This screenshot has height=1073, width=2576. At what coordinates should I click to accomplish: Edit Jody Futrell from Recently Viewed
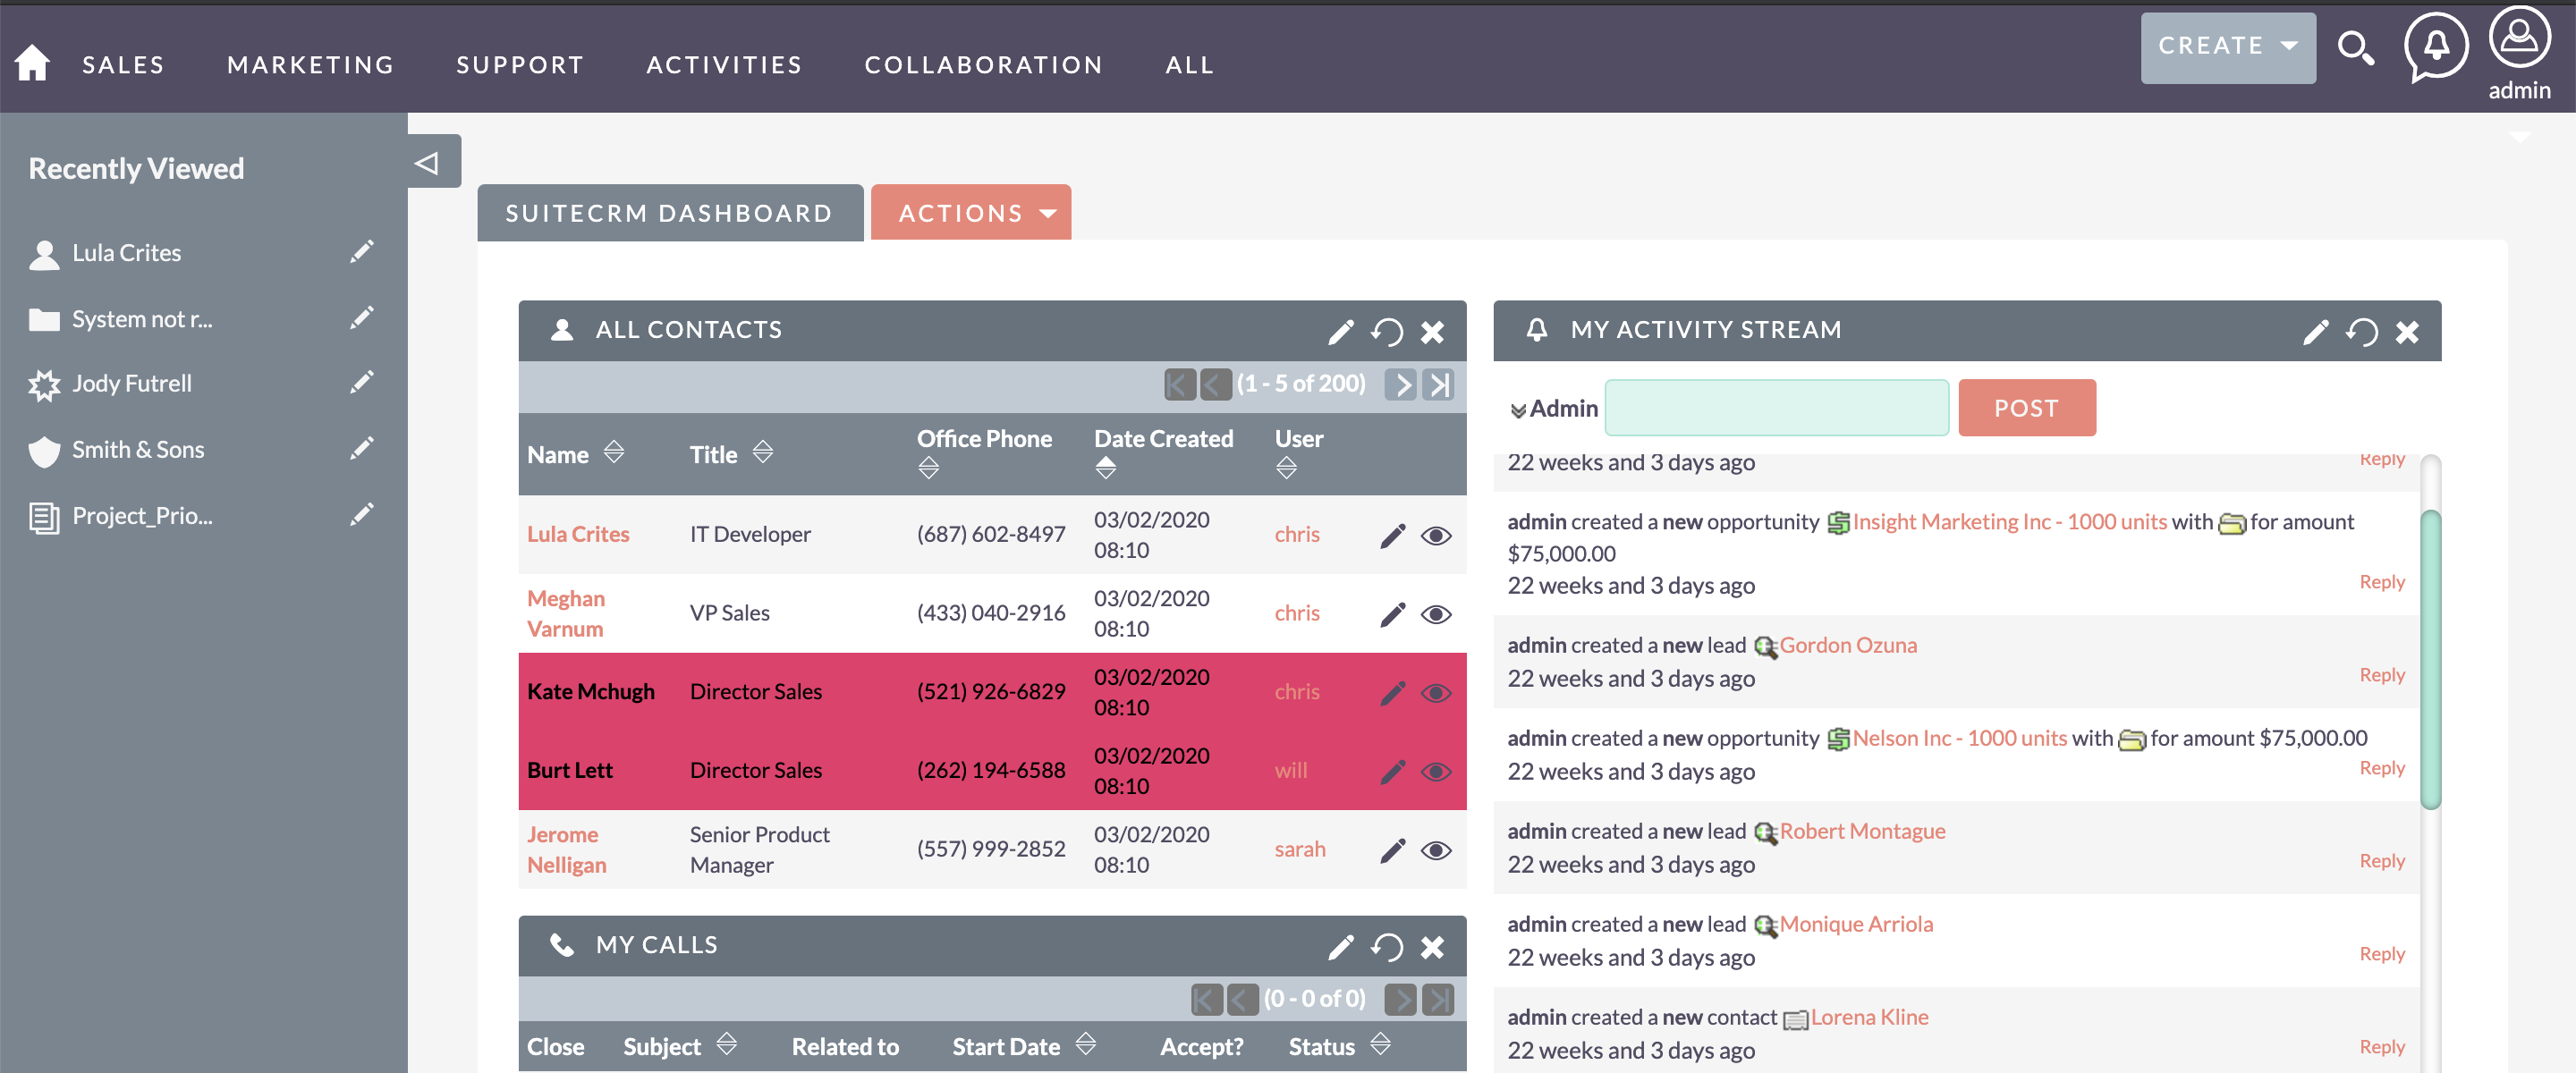tap(362, 381)
